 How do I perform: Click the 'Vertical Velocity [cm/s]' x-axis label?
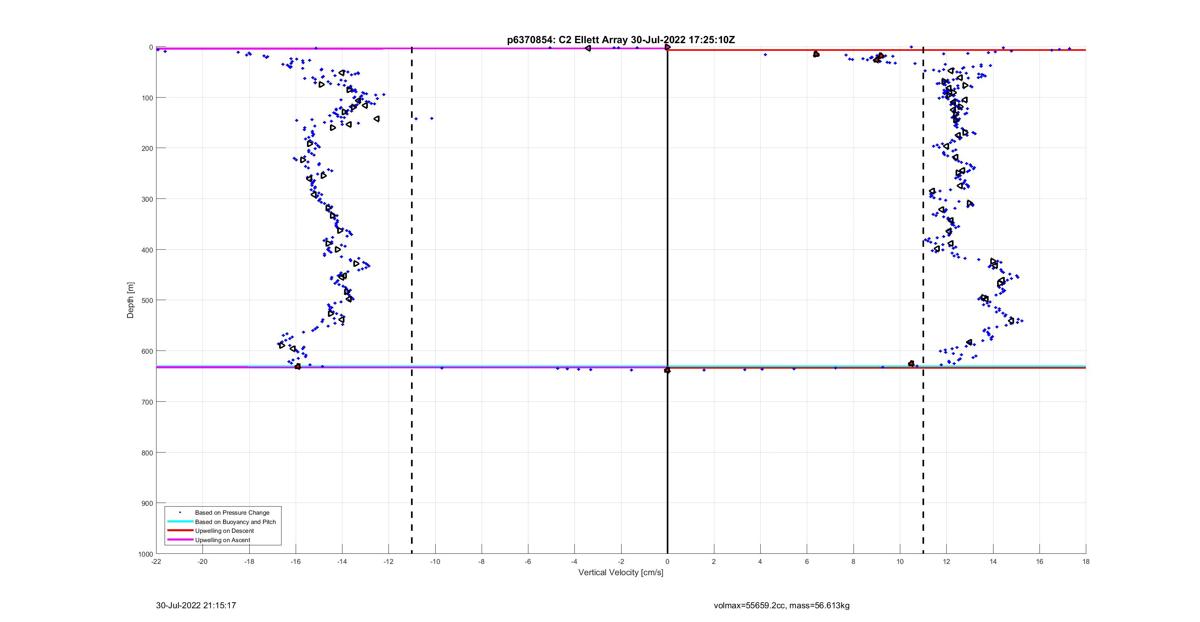click(621, 573)
